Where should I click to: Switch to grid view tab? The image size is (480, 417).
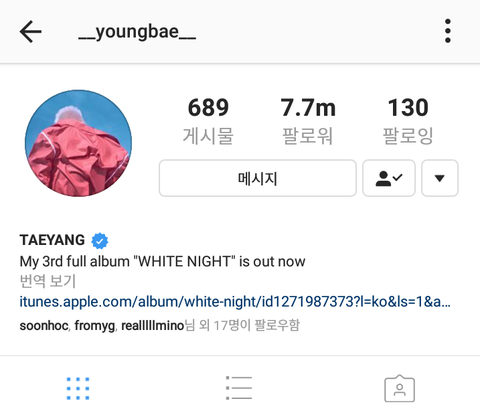pos(78,388)
